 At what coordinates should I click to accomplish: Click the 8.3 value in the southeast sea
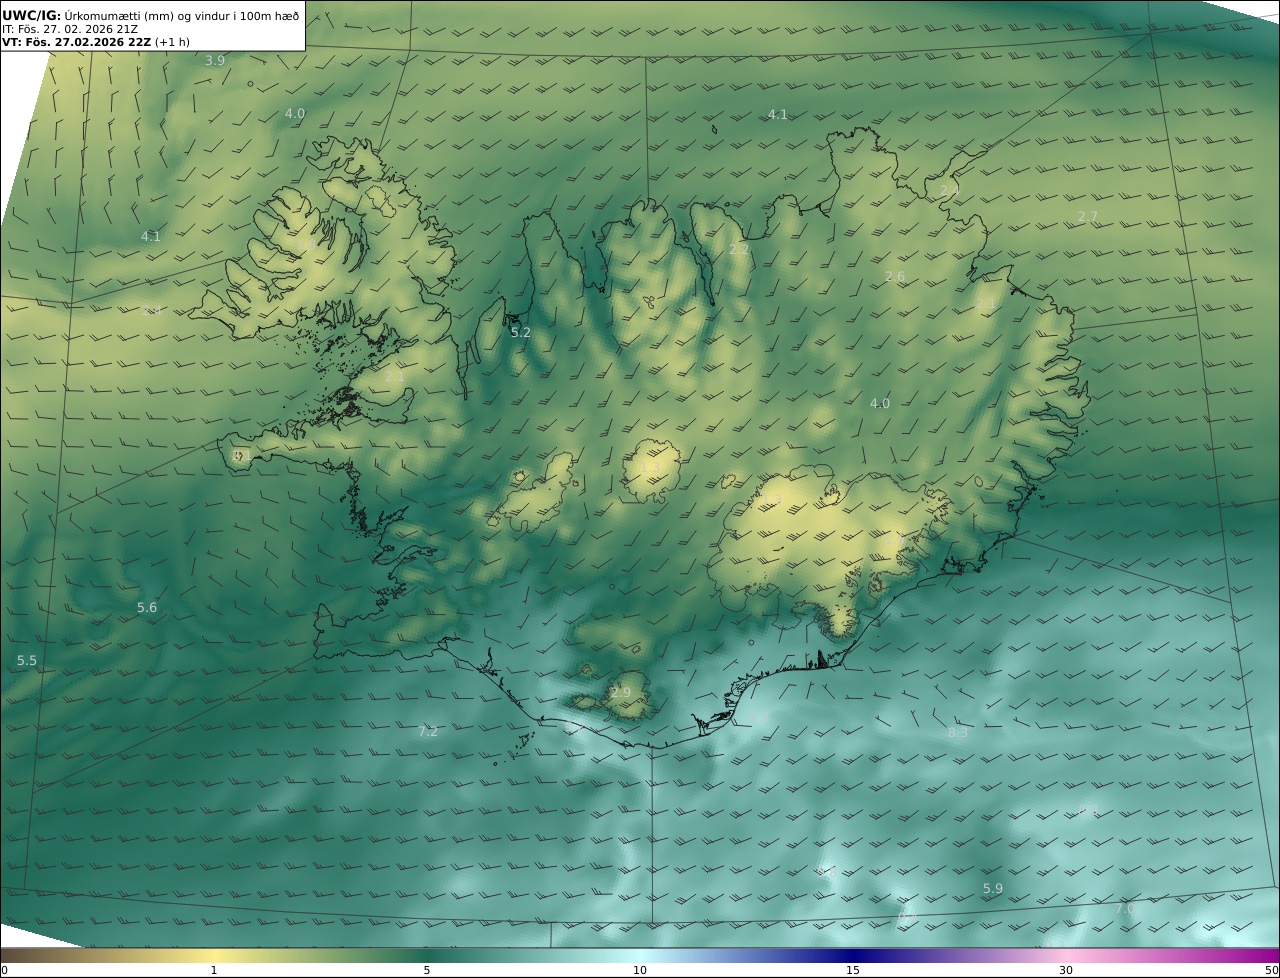pyautogui.click(x=958, y=733)
